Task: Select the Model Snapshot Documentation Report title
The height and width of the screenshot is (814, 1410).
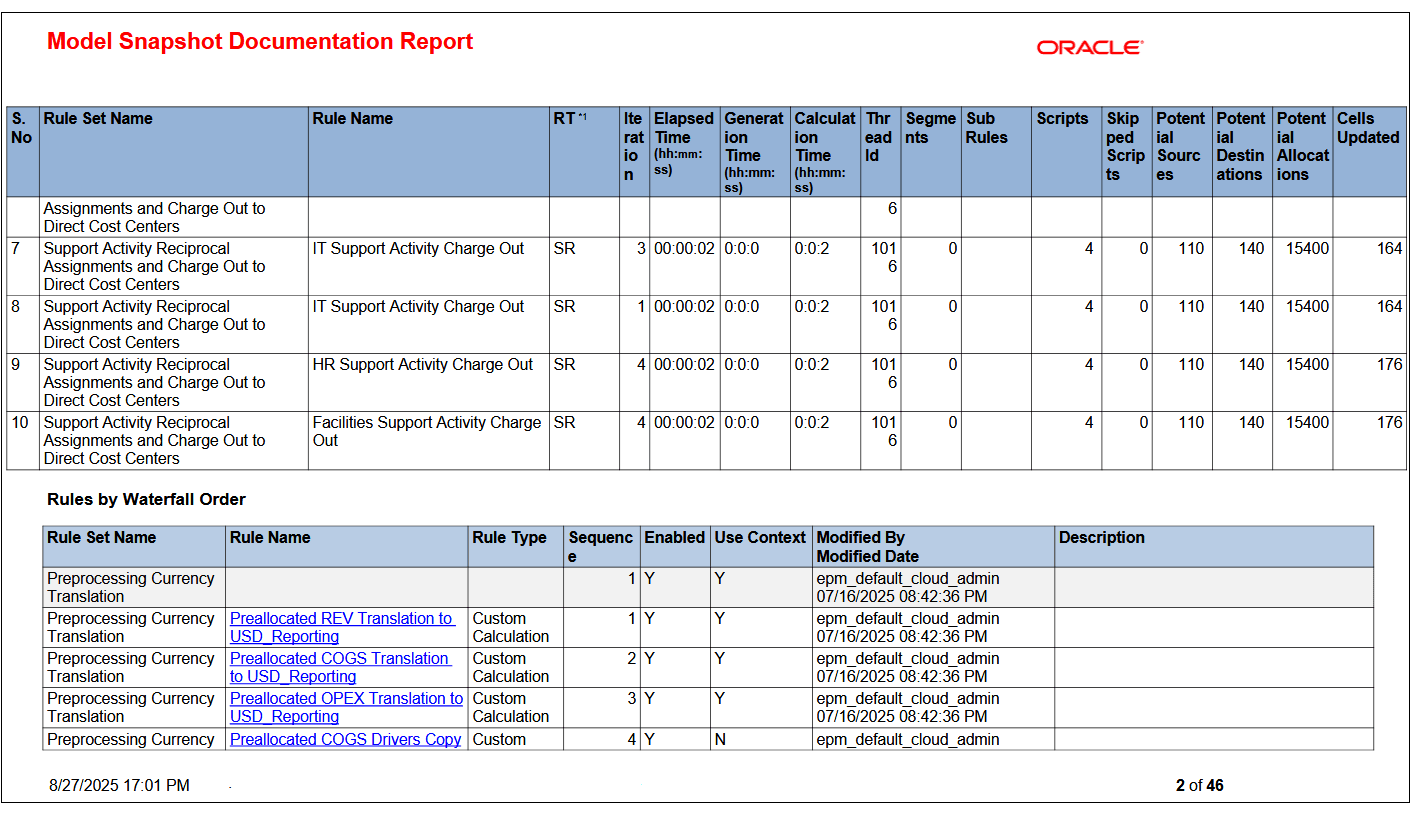Action: click(258, 41)
